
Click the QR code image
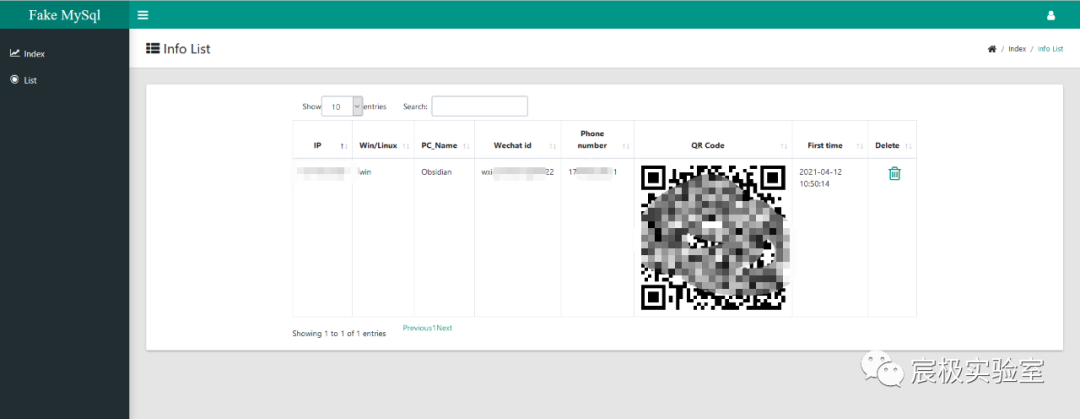(x=713, y=238)
